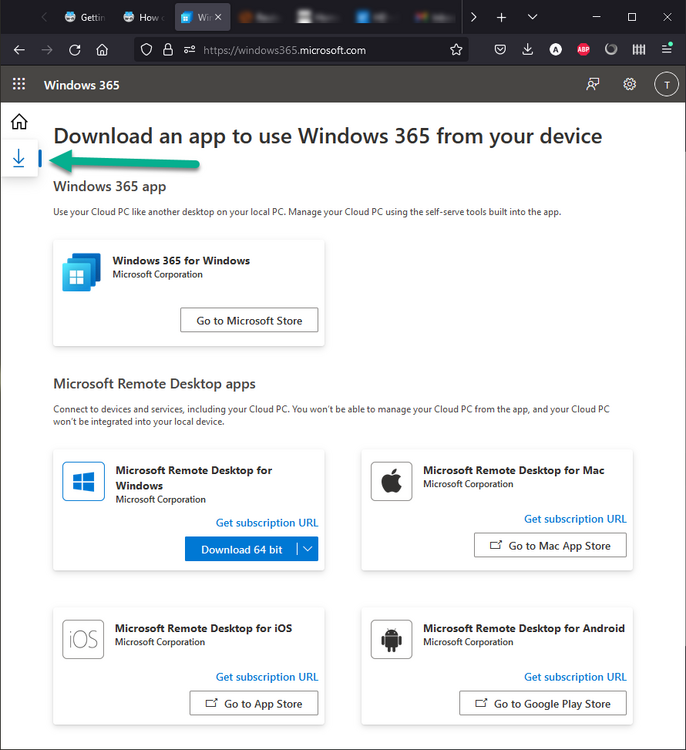Click Go to Google Play Store button

coord(542,703)
